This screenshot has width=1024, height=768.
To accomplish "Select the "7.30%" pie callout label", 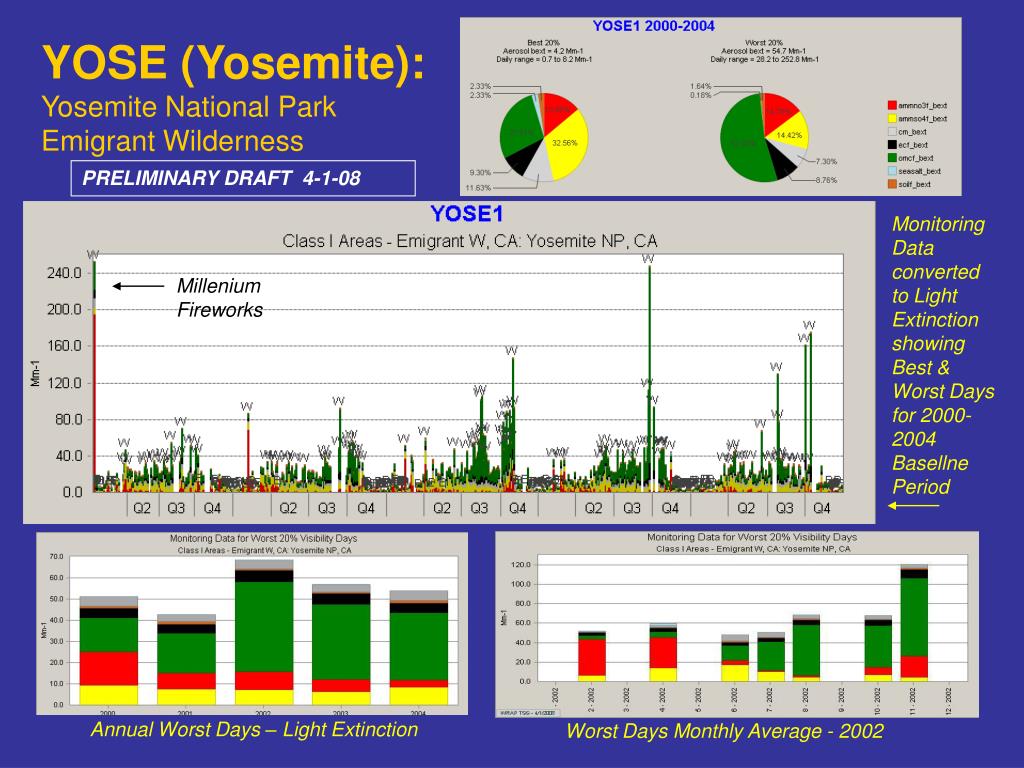I will pos(826,161).
